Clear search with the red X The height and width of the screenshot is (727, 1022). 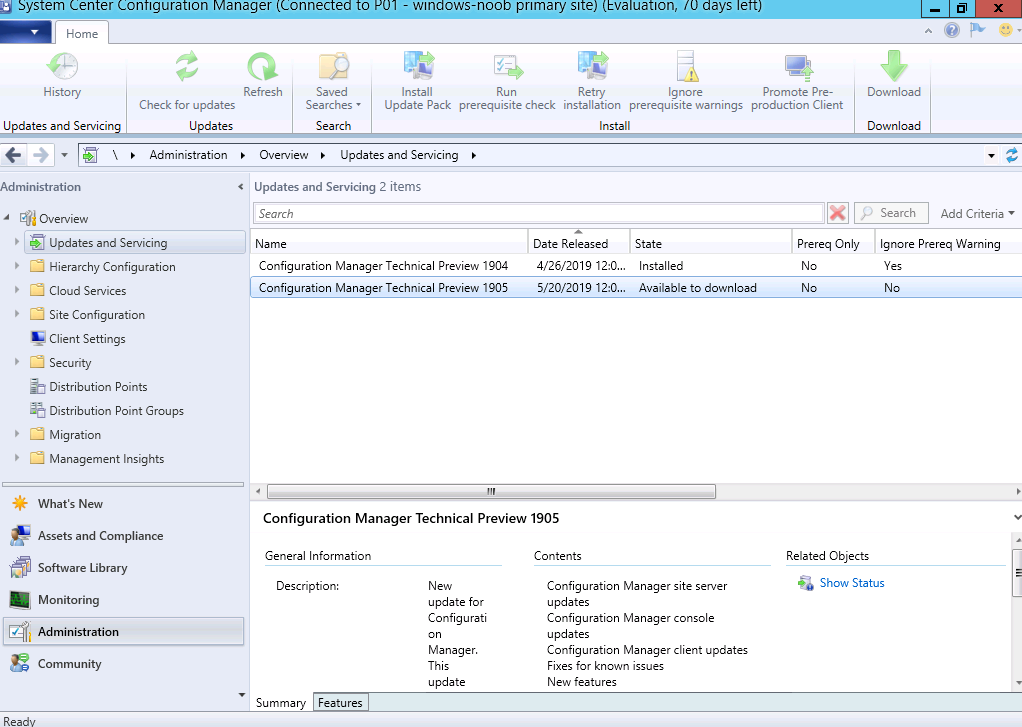click(838, 213)
